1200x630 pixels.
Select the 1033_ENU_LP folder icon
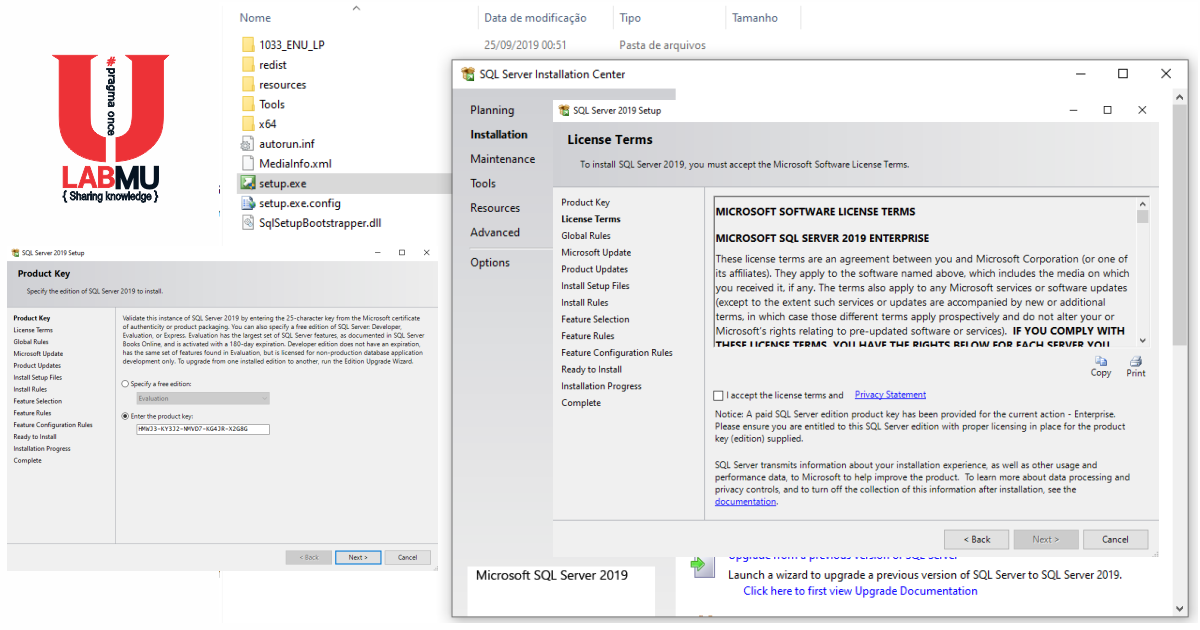249,45
